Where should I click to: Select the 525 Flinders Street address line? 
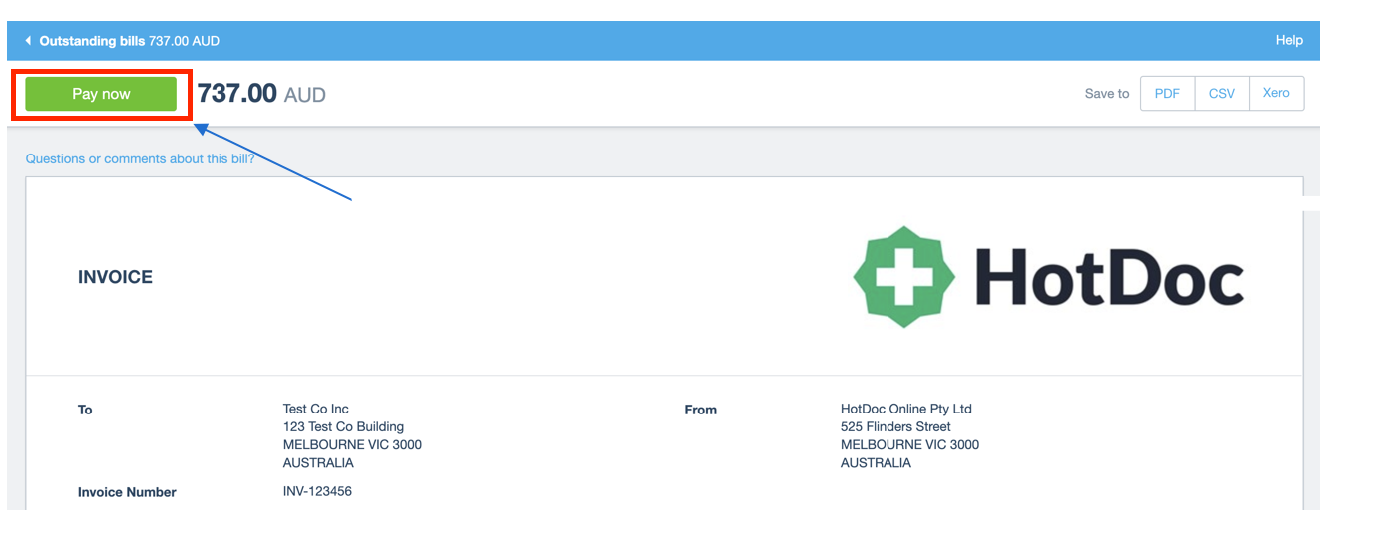[896, 427]
